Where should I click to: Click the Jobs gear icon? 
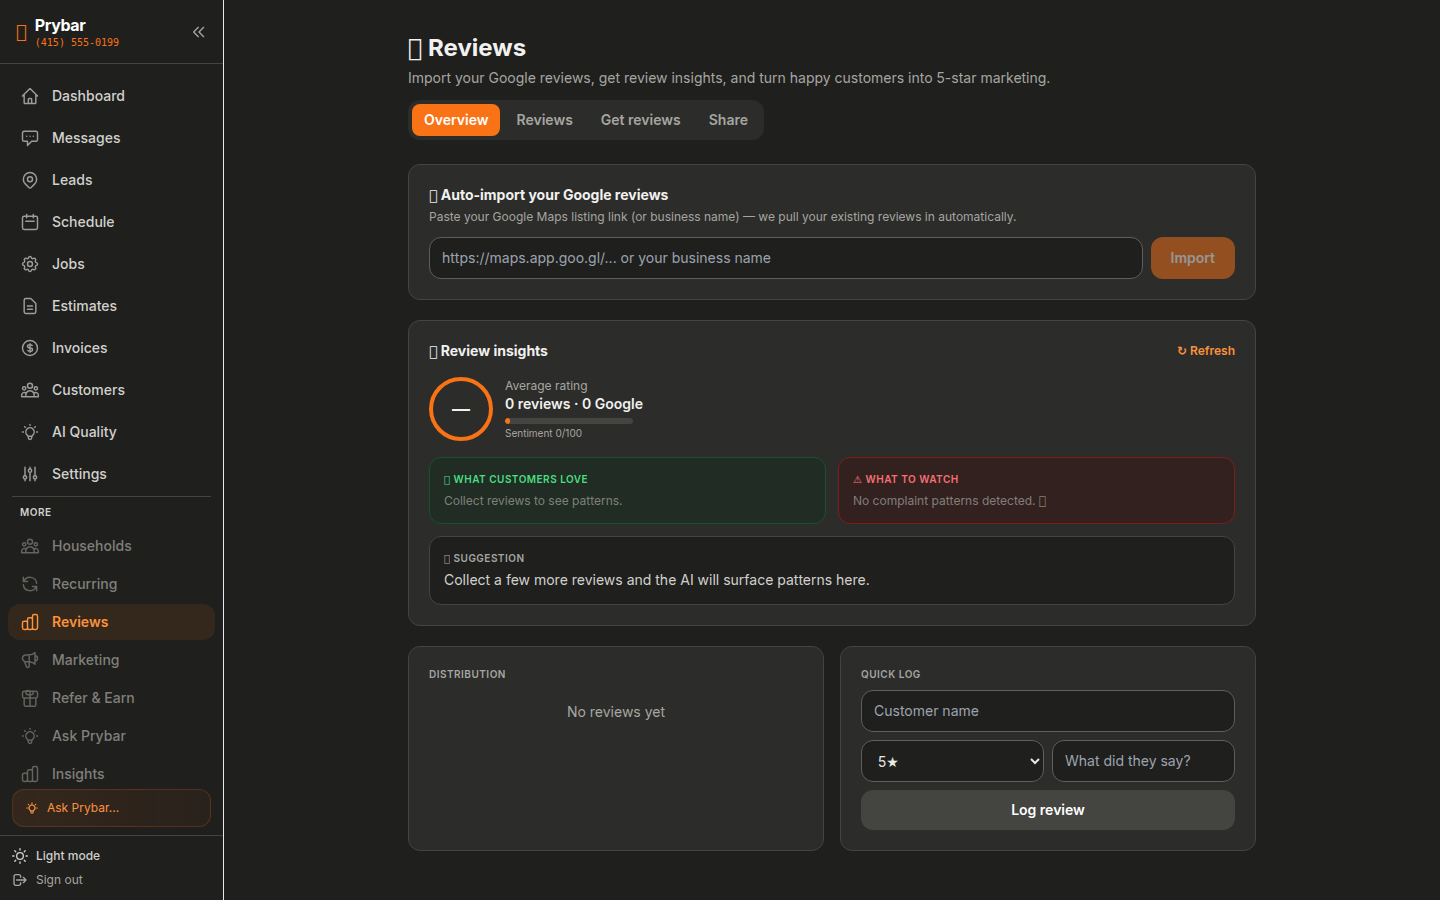point(30,264)
